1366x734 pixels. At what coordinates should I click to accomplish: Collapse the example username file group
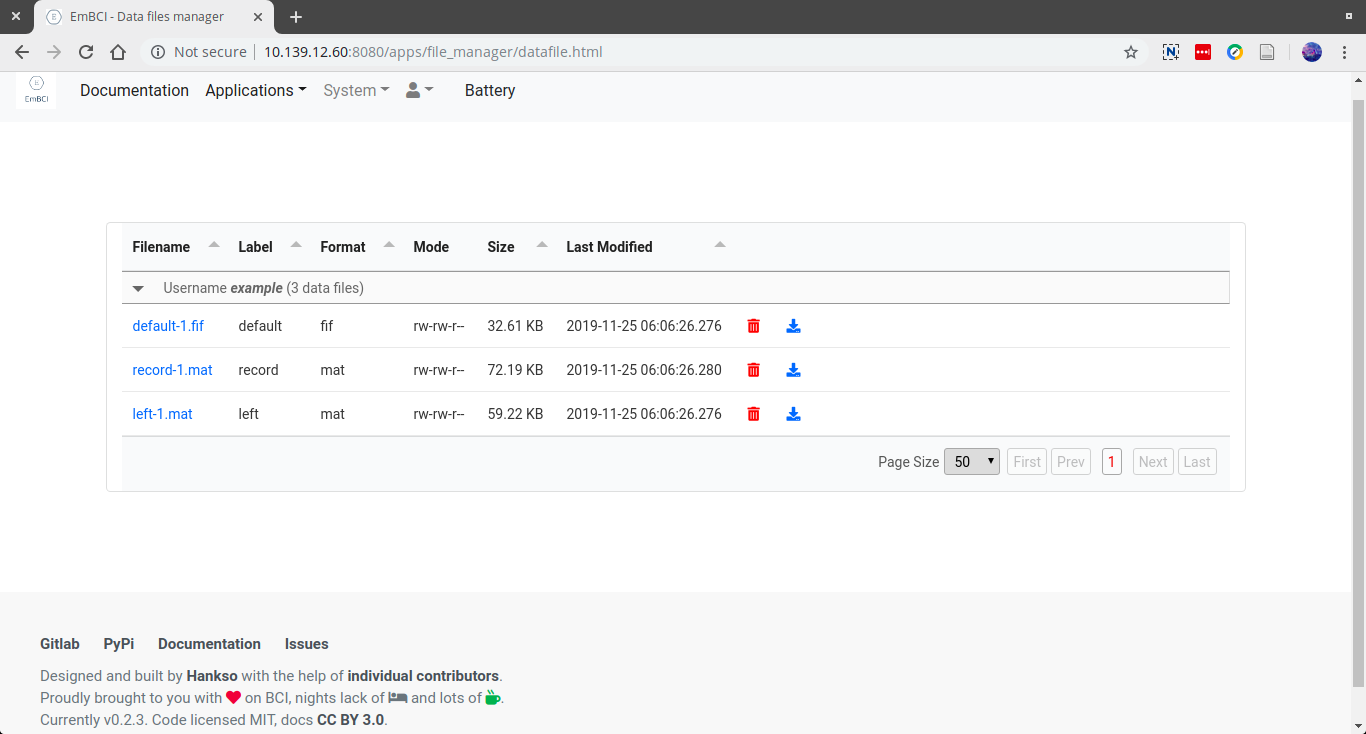pos(138,288)
